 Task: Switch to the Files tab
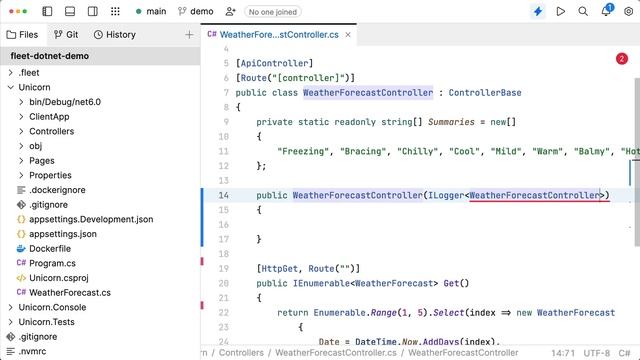[22, 35]
